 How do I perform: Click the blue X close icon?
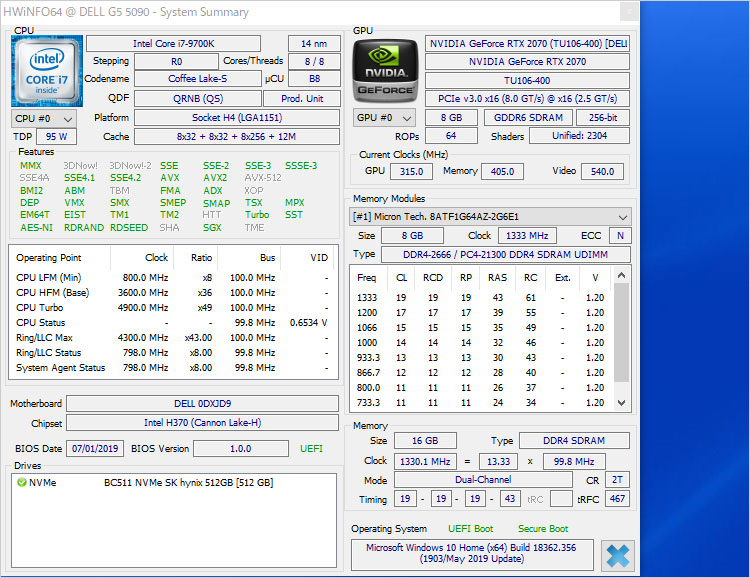tap(618, 555)
